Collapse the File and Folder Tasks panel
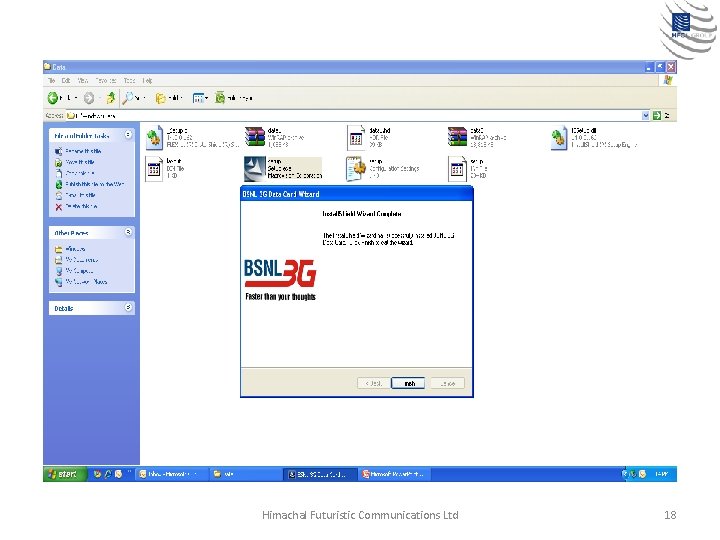 [x=128, y=135]
